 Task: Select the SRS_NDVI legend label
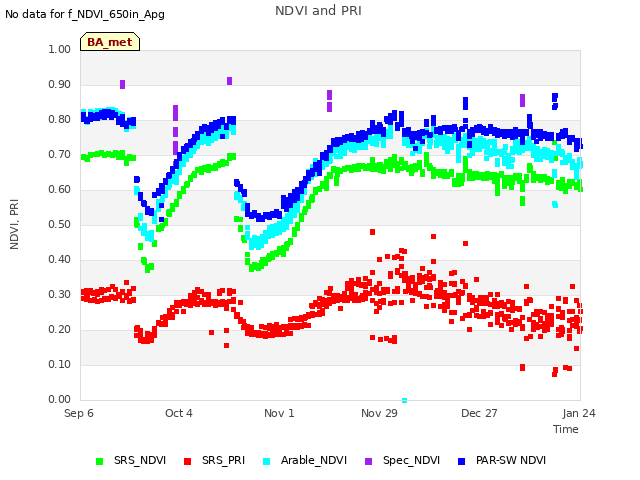pos(140,460)
